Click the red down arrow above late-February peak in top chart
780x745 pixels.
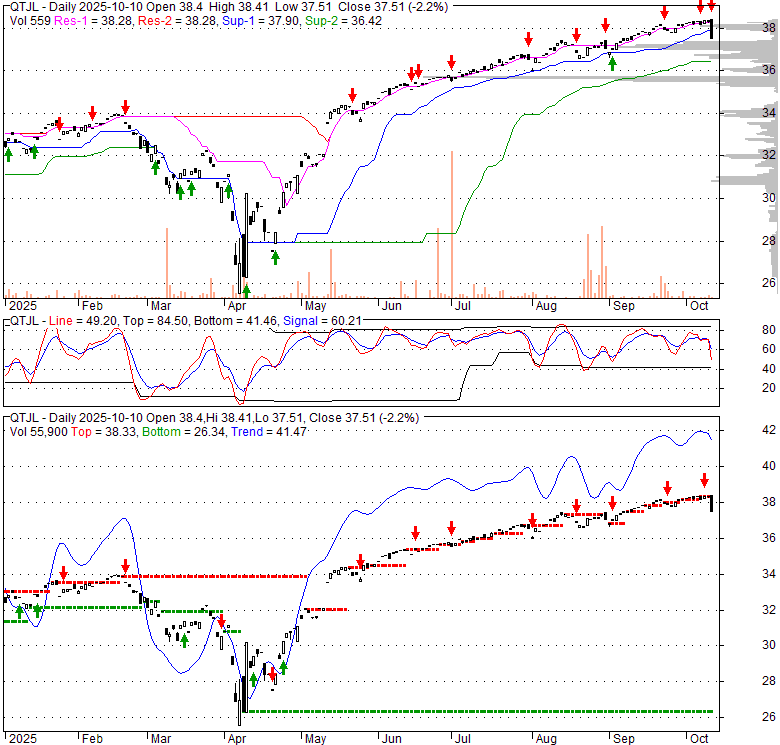coord(125,106)
